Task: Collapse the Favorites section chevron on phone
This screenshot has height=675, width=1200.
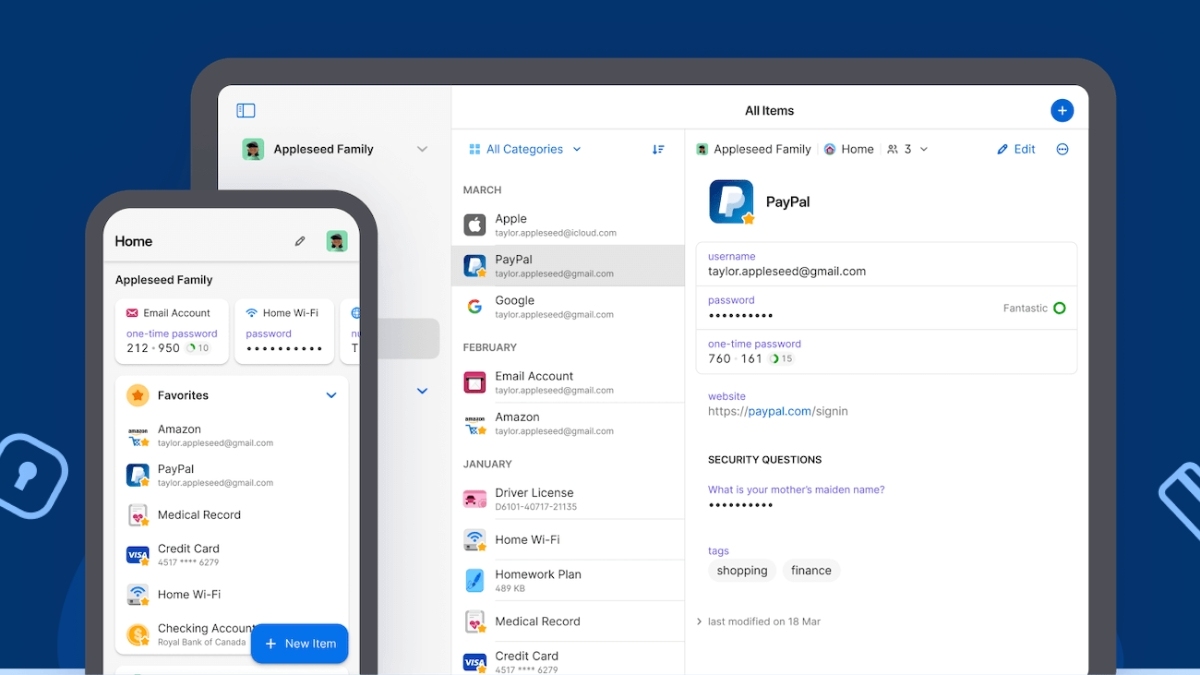Action: pos(331,395)
